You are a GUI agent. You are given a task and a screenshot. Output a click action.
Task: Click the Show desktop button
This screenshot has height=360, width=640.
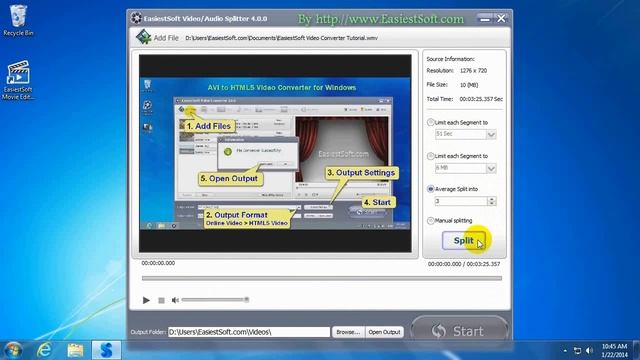(636, 350)
